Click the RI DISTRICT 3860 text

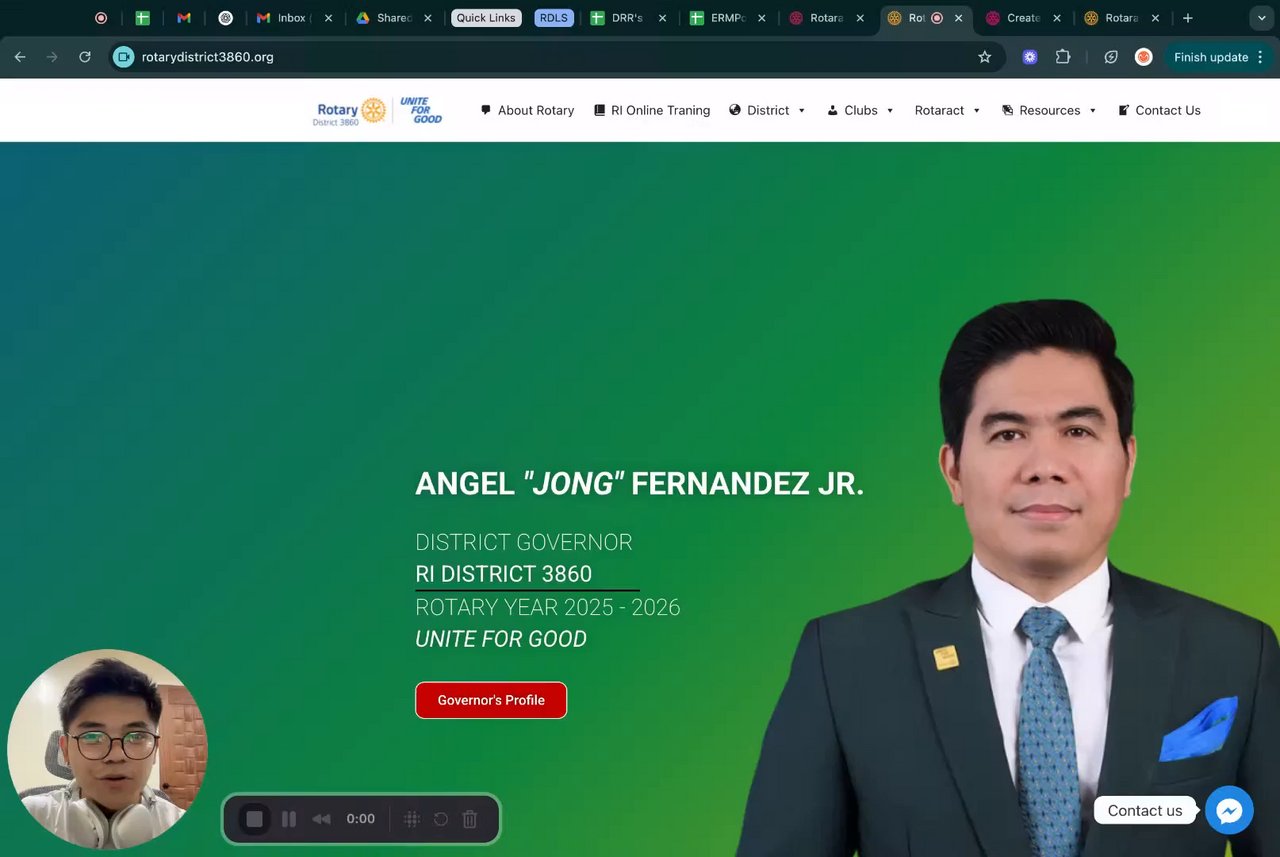pyautogui.click(x=504, y=574)
